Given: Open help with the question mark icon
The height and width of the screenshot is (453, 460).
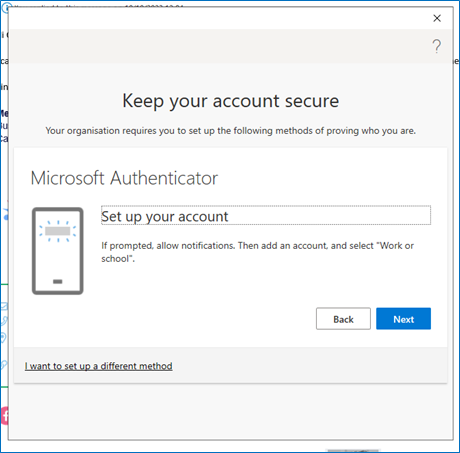Looking at the screenshot, I should 437,46.
